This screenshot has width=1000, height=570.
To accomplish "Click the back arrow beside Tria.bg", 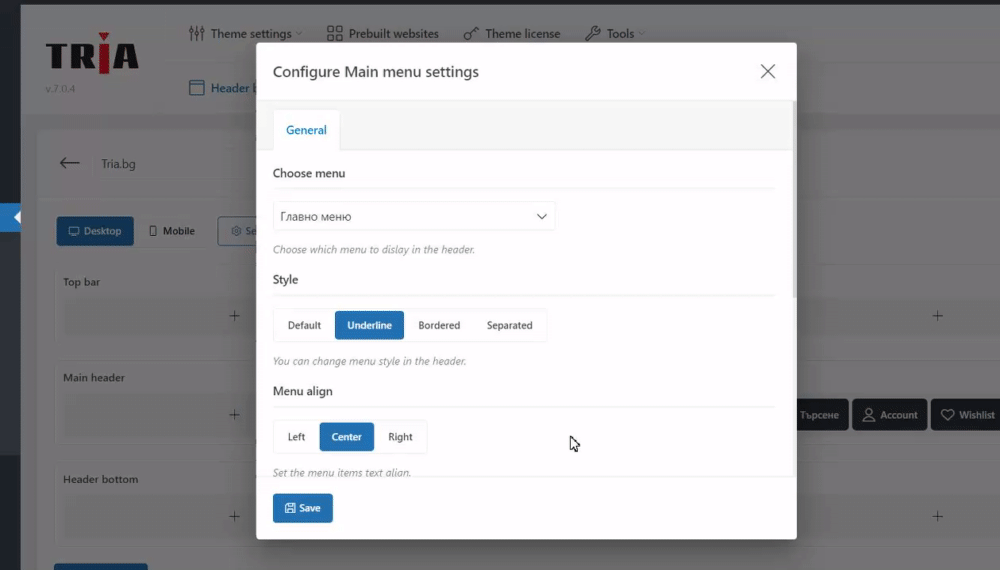I will coord(69,163).
